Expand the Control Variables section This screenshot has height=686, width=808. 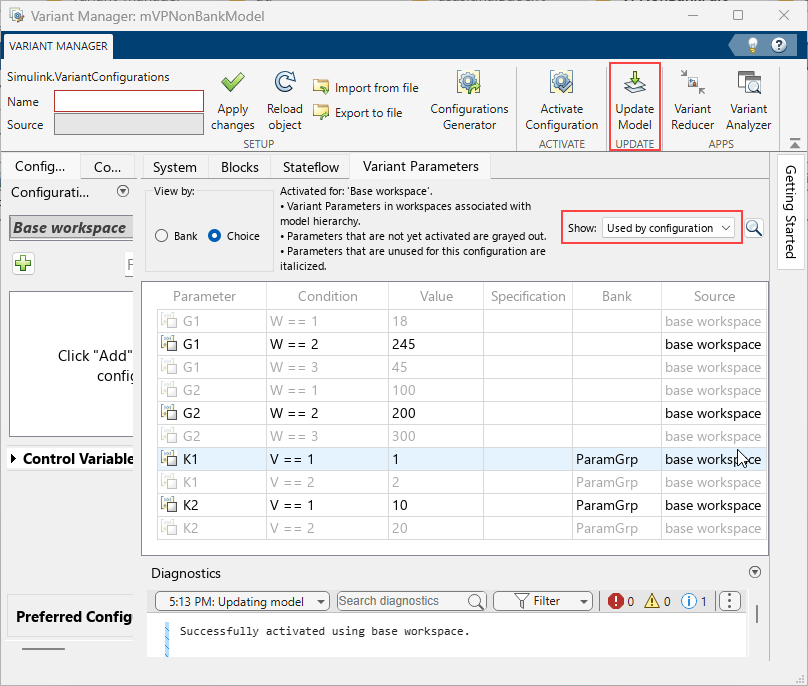(x=13, y=458)
